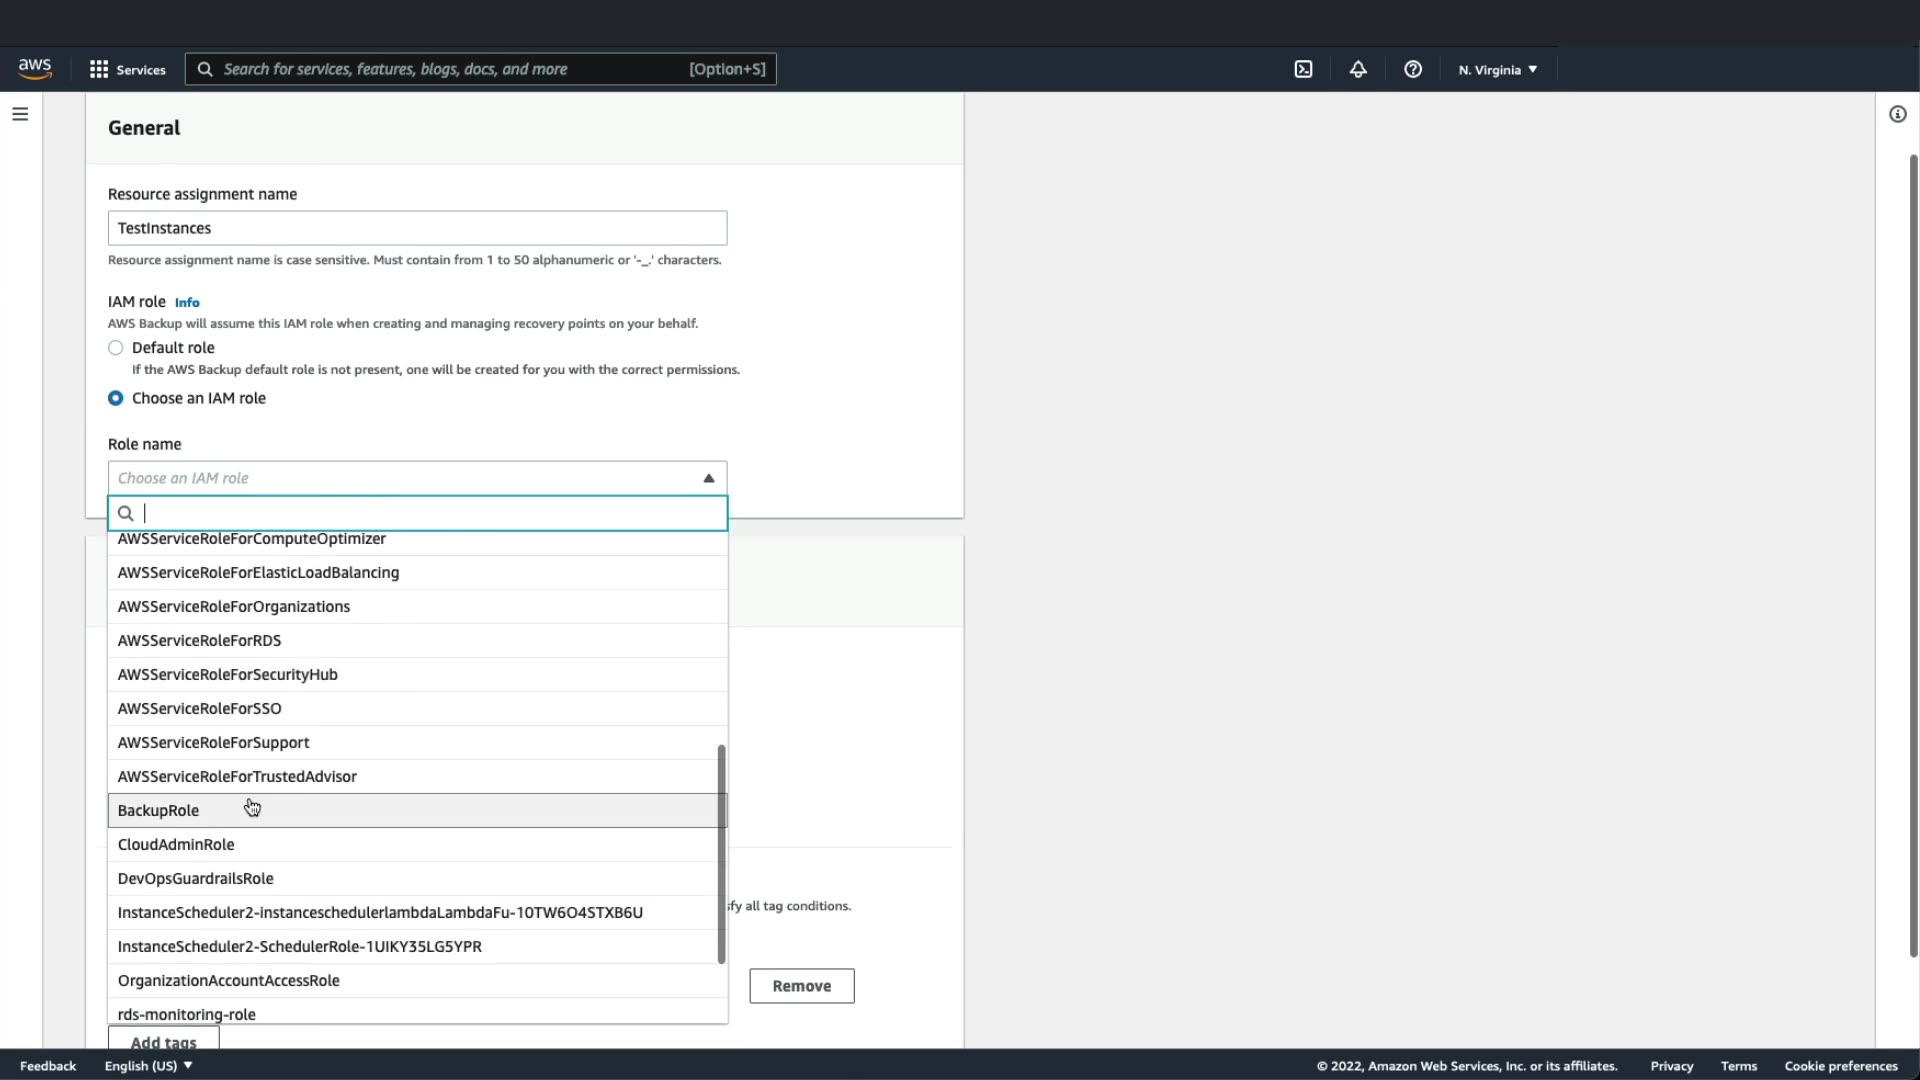Image resolution: width=1920 pixels, height=1080 pixels.
Task: Open the English (US) language menu
Action: (148, 1065)
